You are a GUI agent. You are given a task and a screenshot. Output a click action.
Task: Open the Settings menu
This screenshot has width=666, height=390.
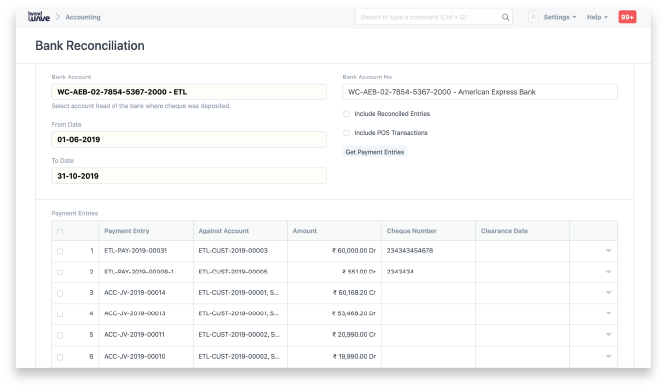[x=559, y=17]
